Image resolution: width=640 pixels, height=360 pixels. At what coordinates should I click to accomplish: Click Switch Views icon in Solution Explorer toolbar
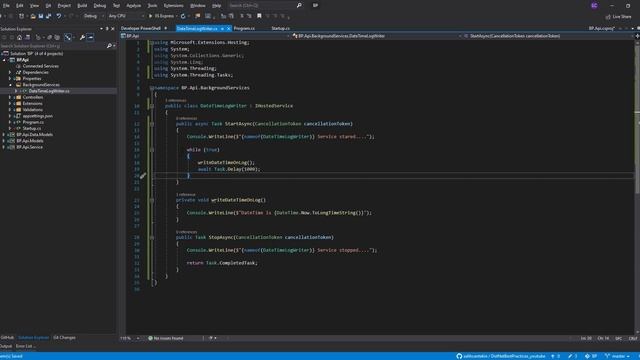point(27,37)
